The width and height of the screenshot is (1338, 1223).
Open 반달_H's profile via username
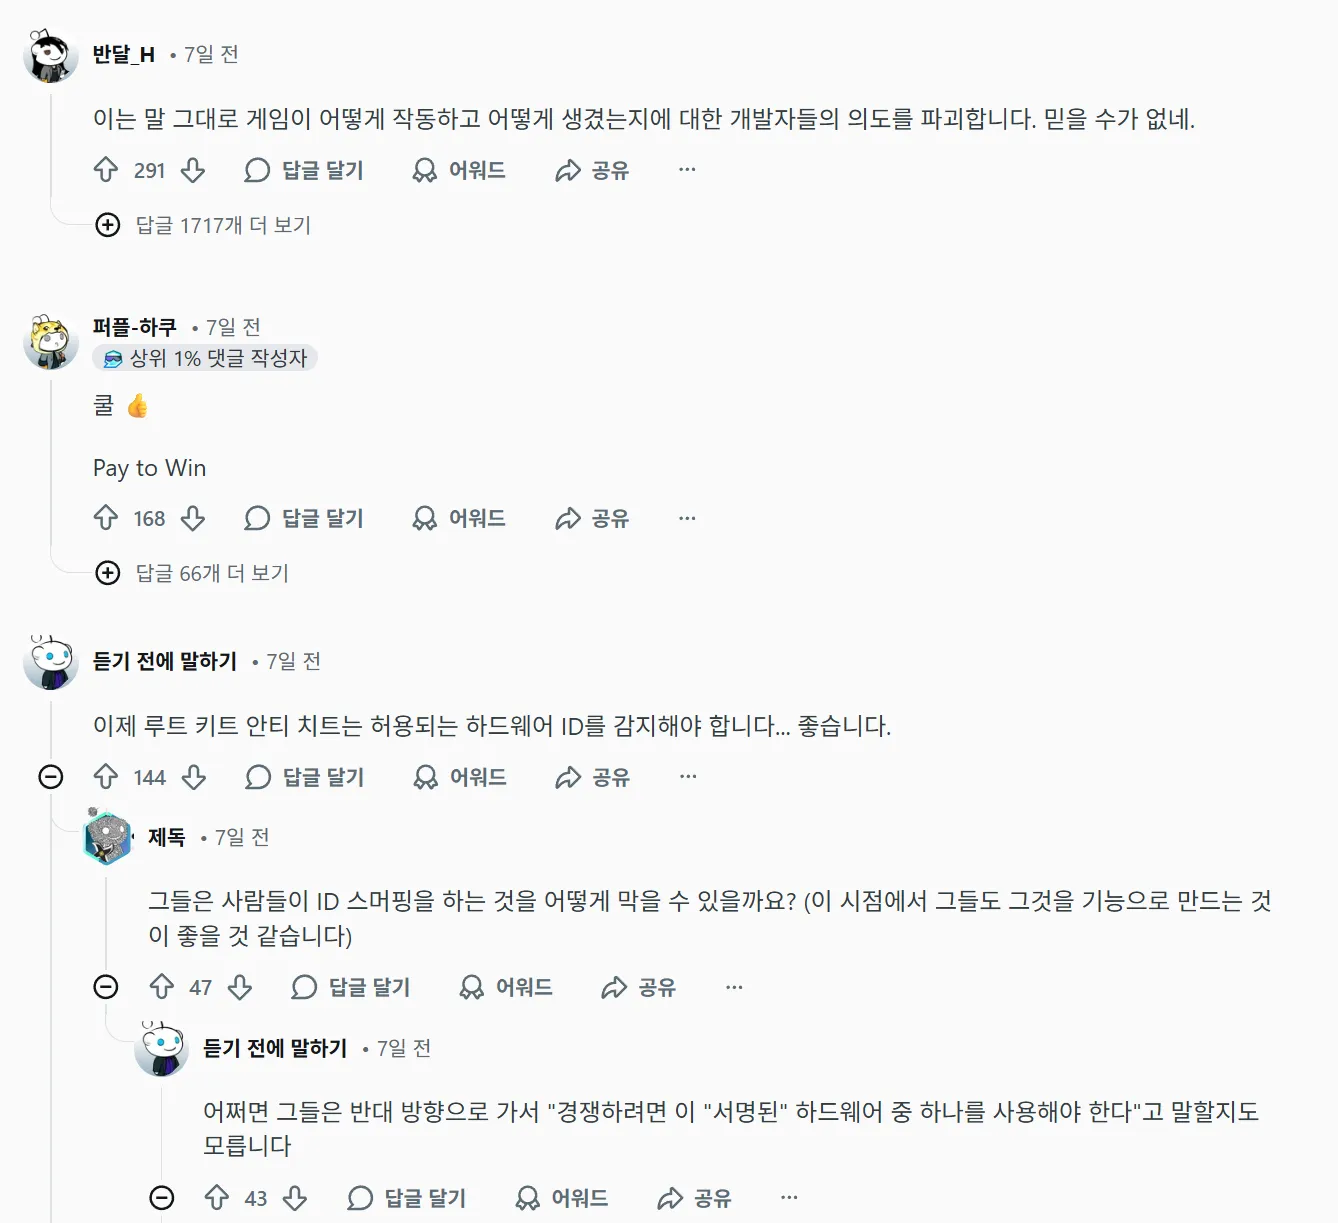tap(122, 56)
